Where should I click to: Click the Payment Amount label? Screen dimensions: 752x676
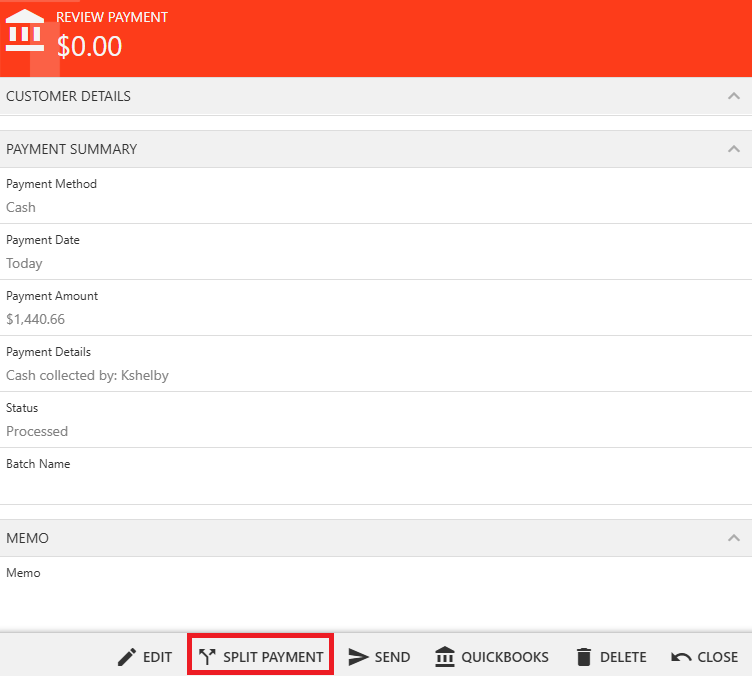(52, 296)
